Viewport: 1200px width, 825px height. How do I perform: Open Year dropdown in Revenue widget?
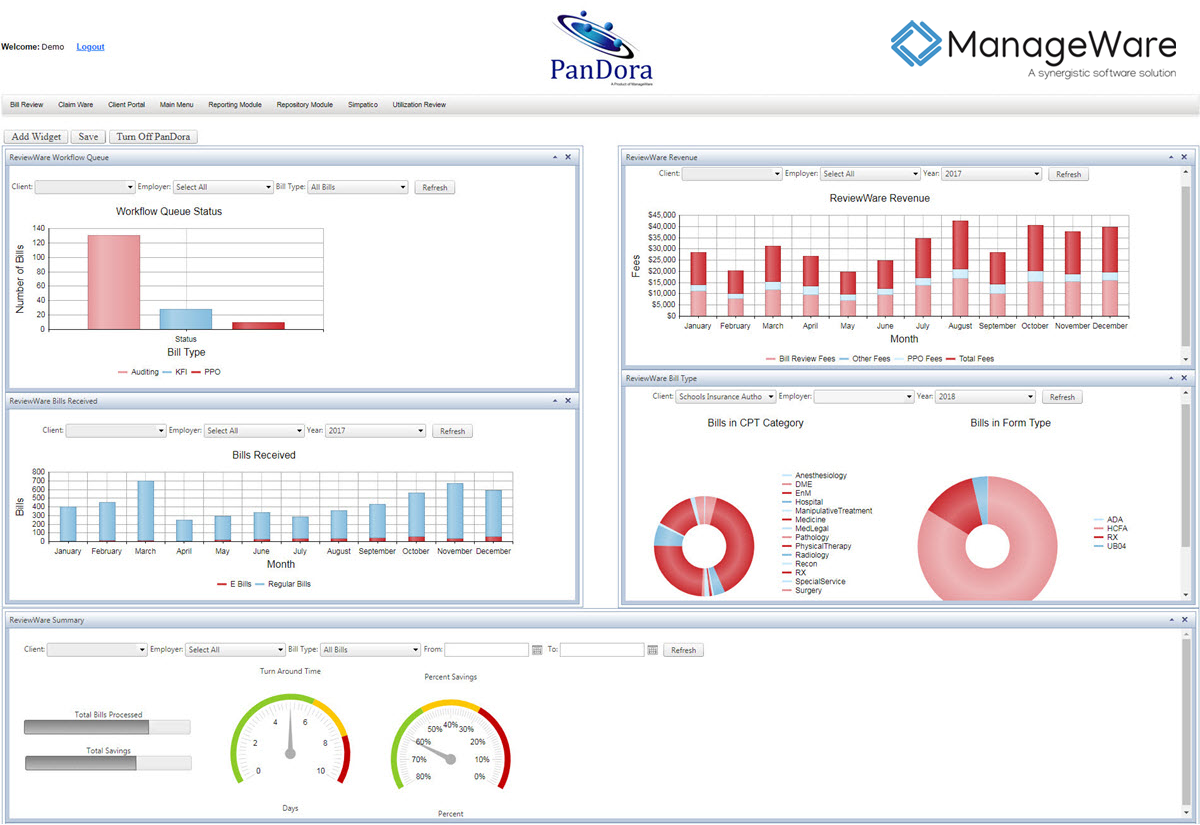tap(992, 174)
